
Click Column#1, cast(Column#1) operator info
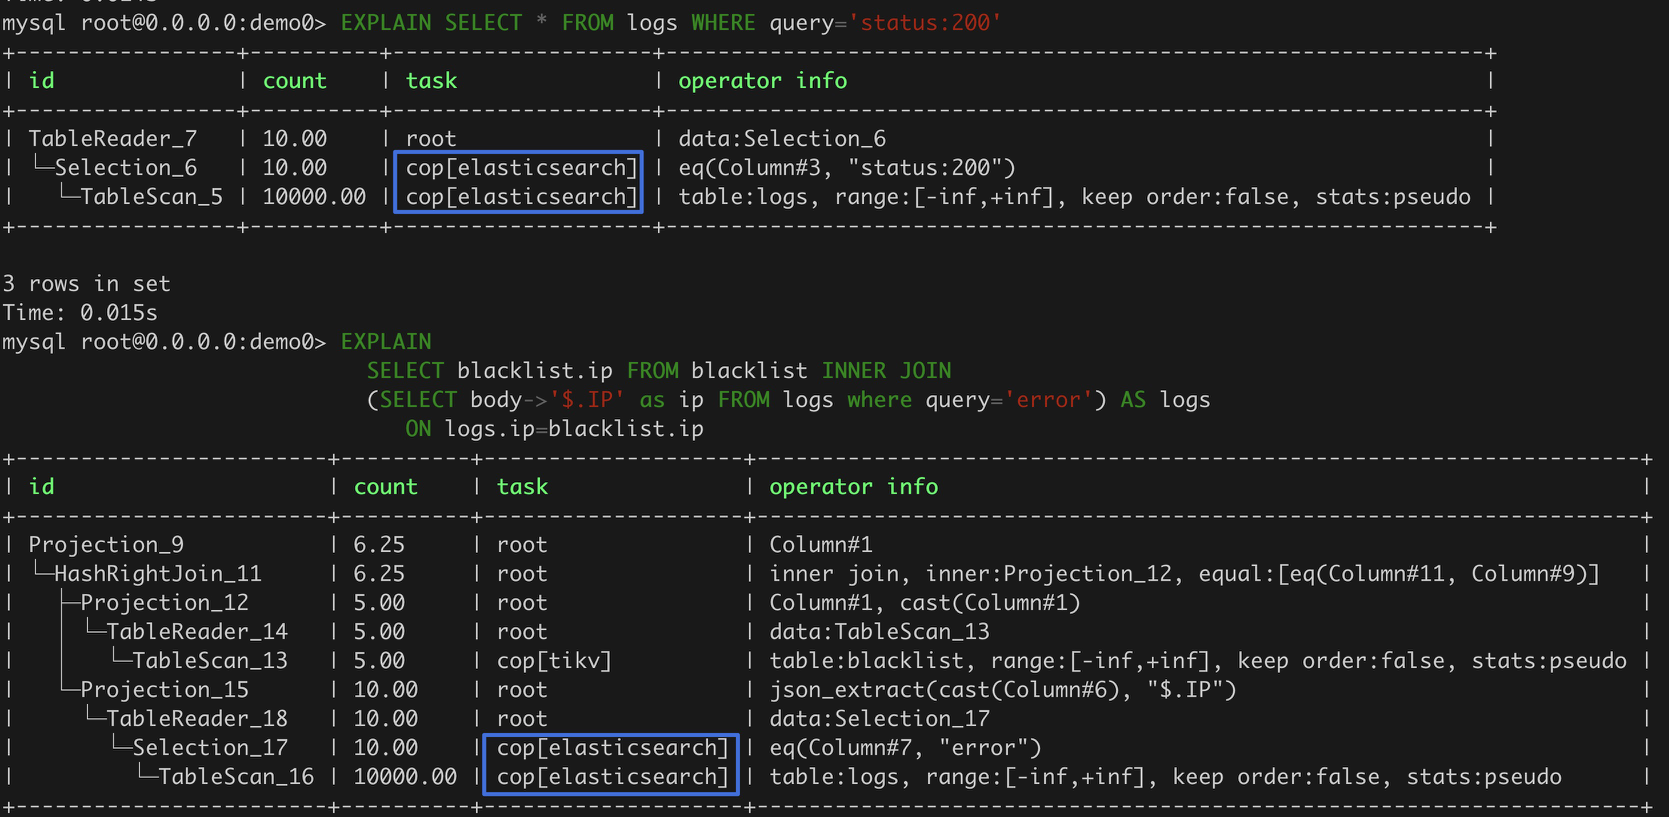(x=925, y=603)
